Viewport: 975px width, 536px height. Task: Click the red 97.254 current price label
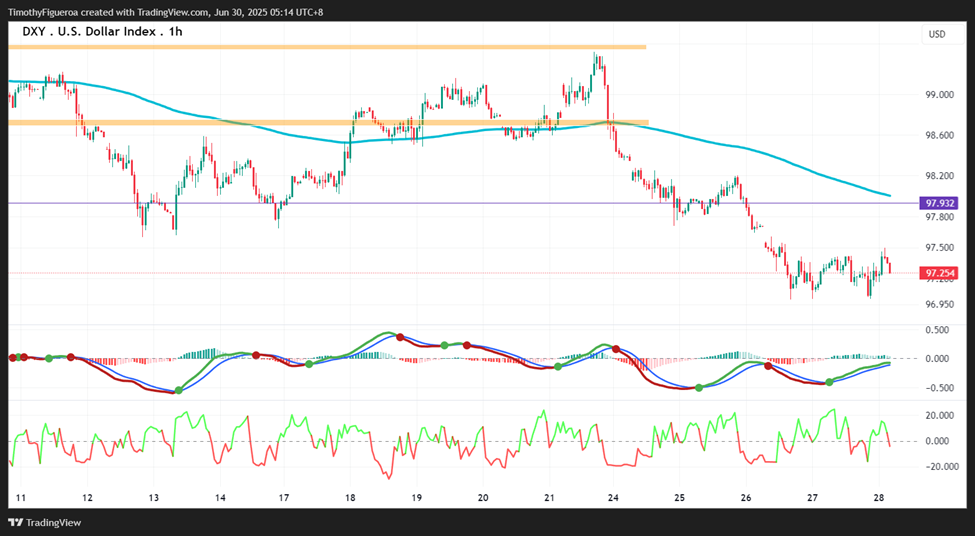click(x=940, y=273)
